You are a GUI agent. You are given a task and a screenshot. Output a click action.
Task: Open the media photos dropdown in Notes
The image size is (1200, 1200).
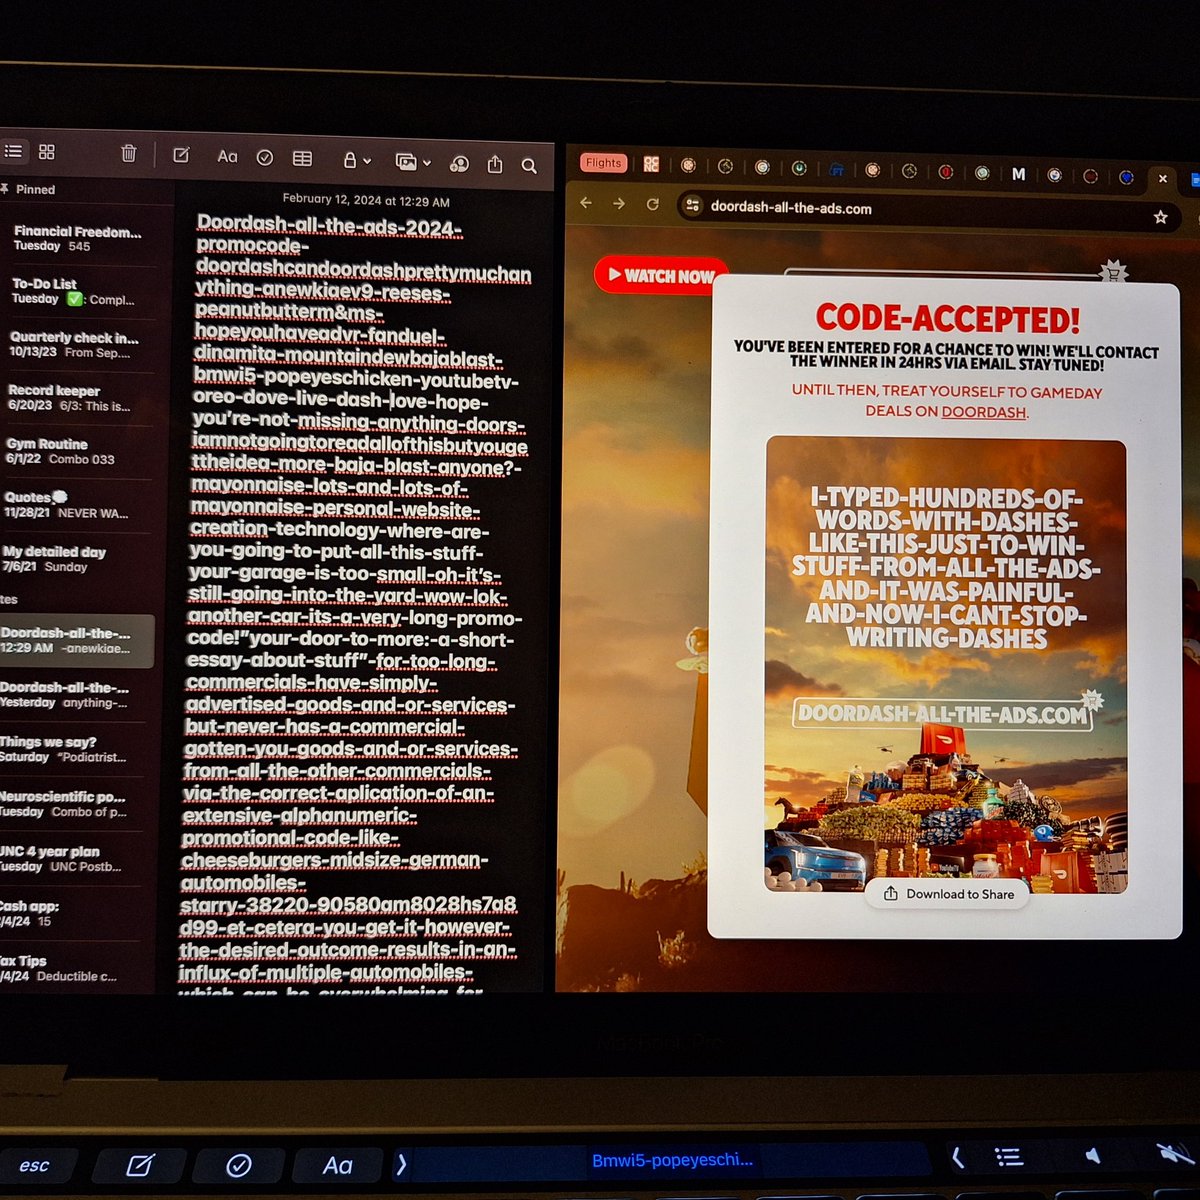coord(412,161)
